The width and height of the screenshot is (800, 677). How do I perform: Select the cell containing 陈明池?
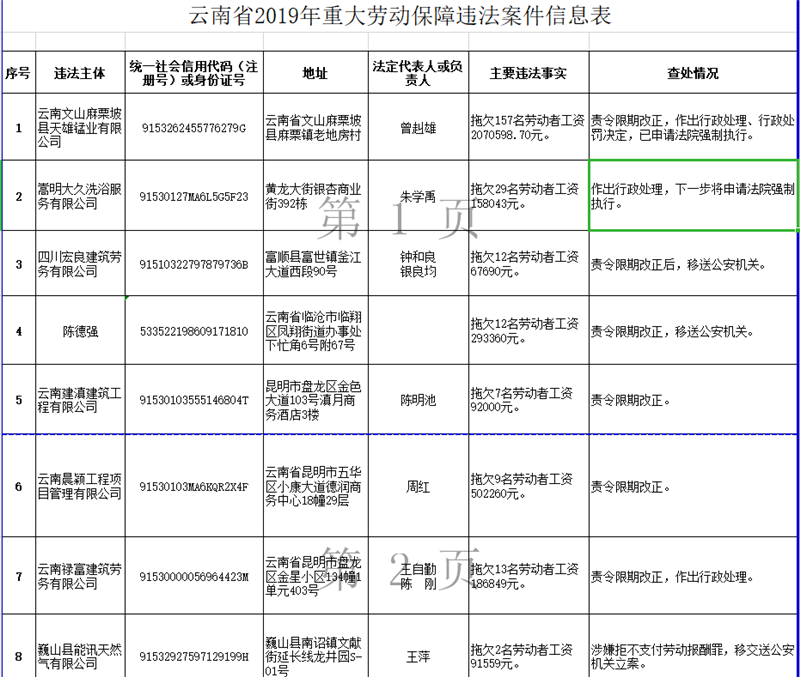click(418, 400)
